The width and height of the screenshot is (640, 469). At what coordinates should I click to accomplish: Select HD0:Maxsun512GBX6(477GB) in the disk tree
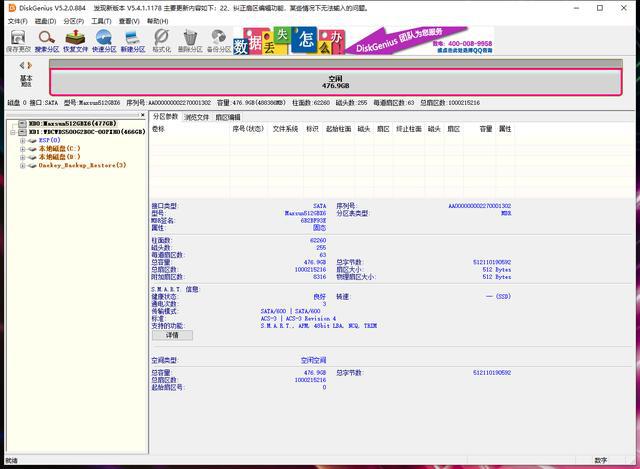(x=73, y=124)
